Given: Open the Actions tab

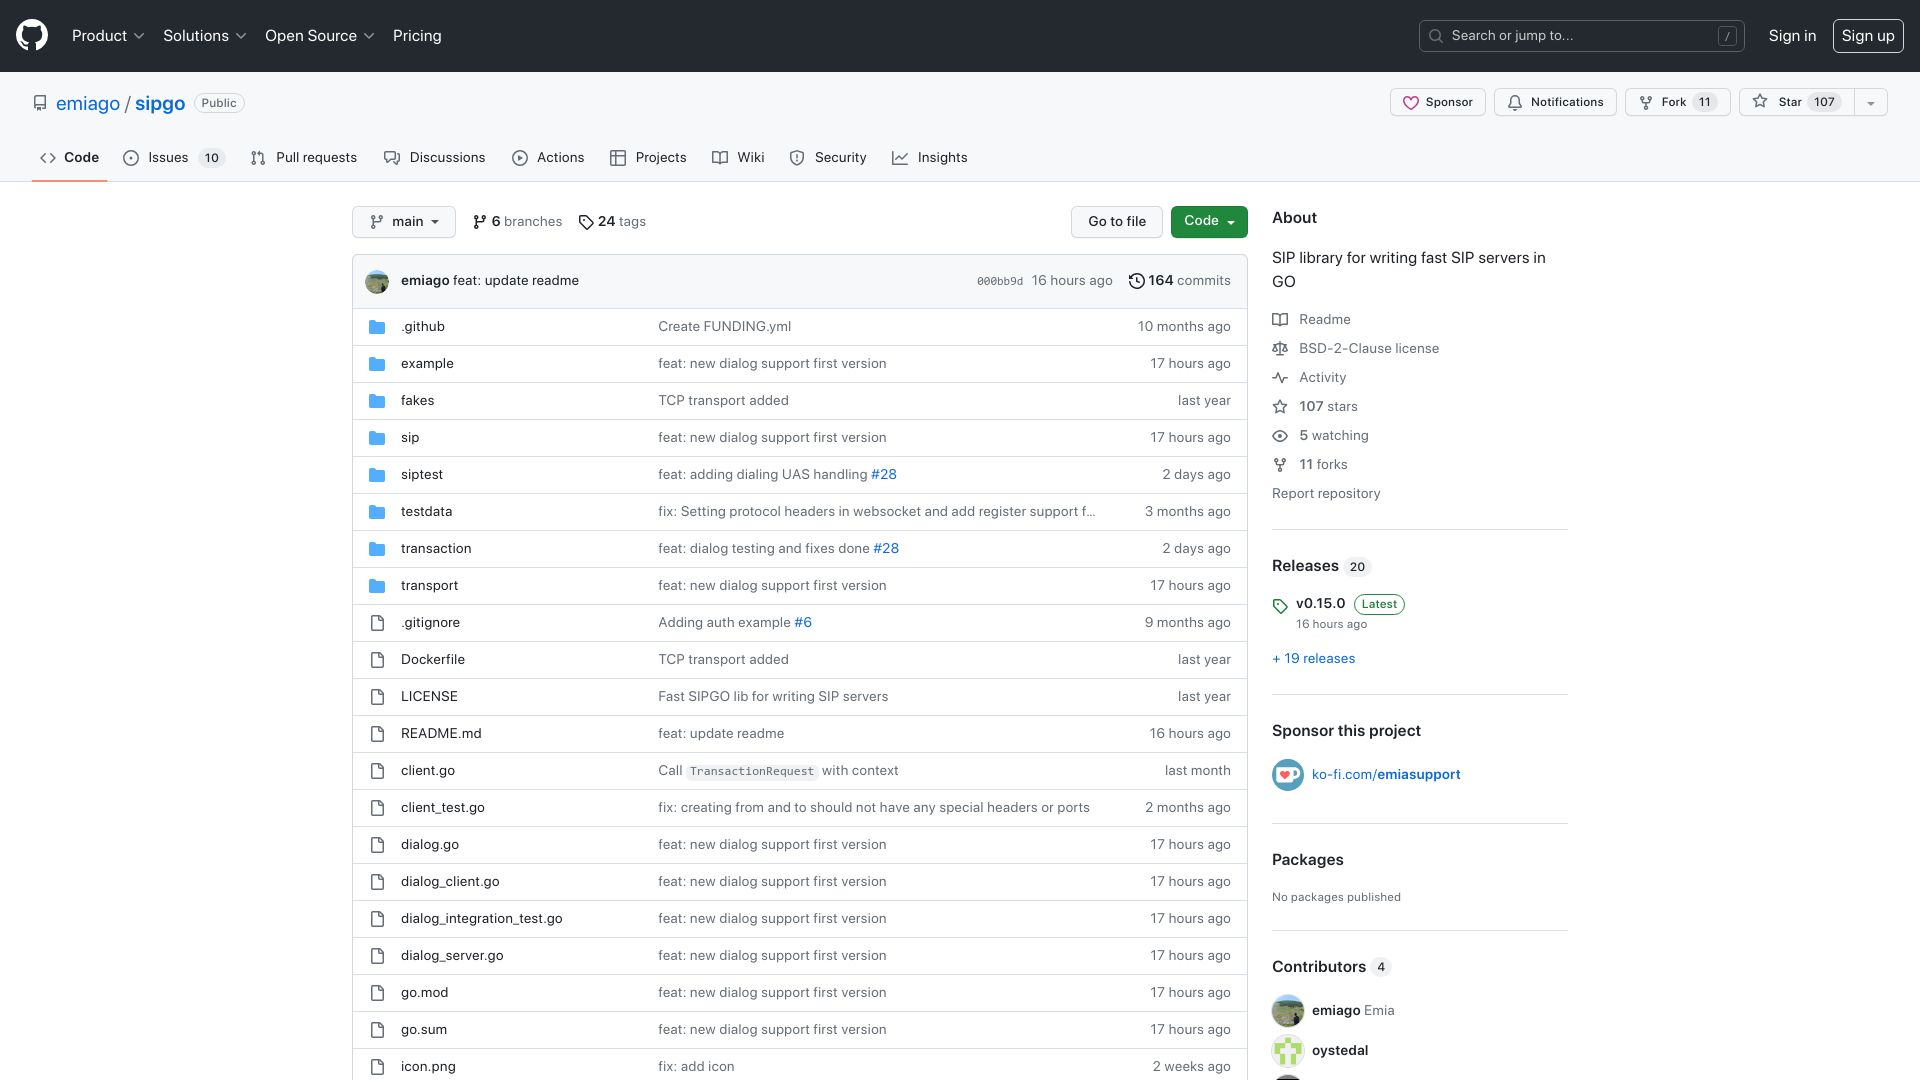Looking at the screenshot, I should [x=548, y=158].
